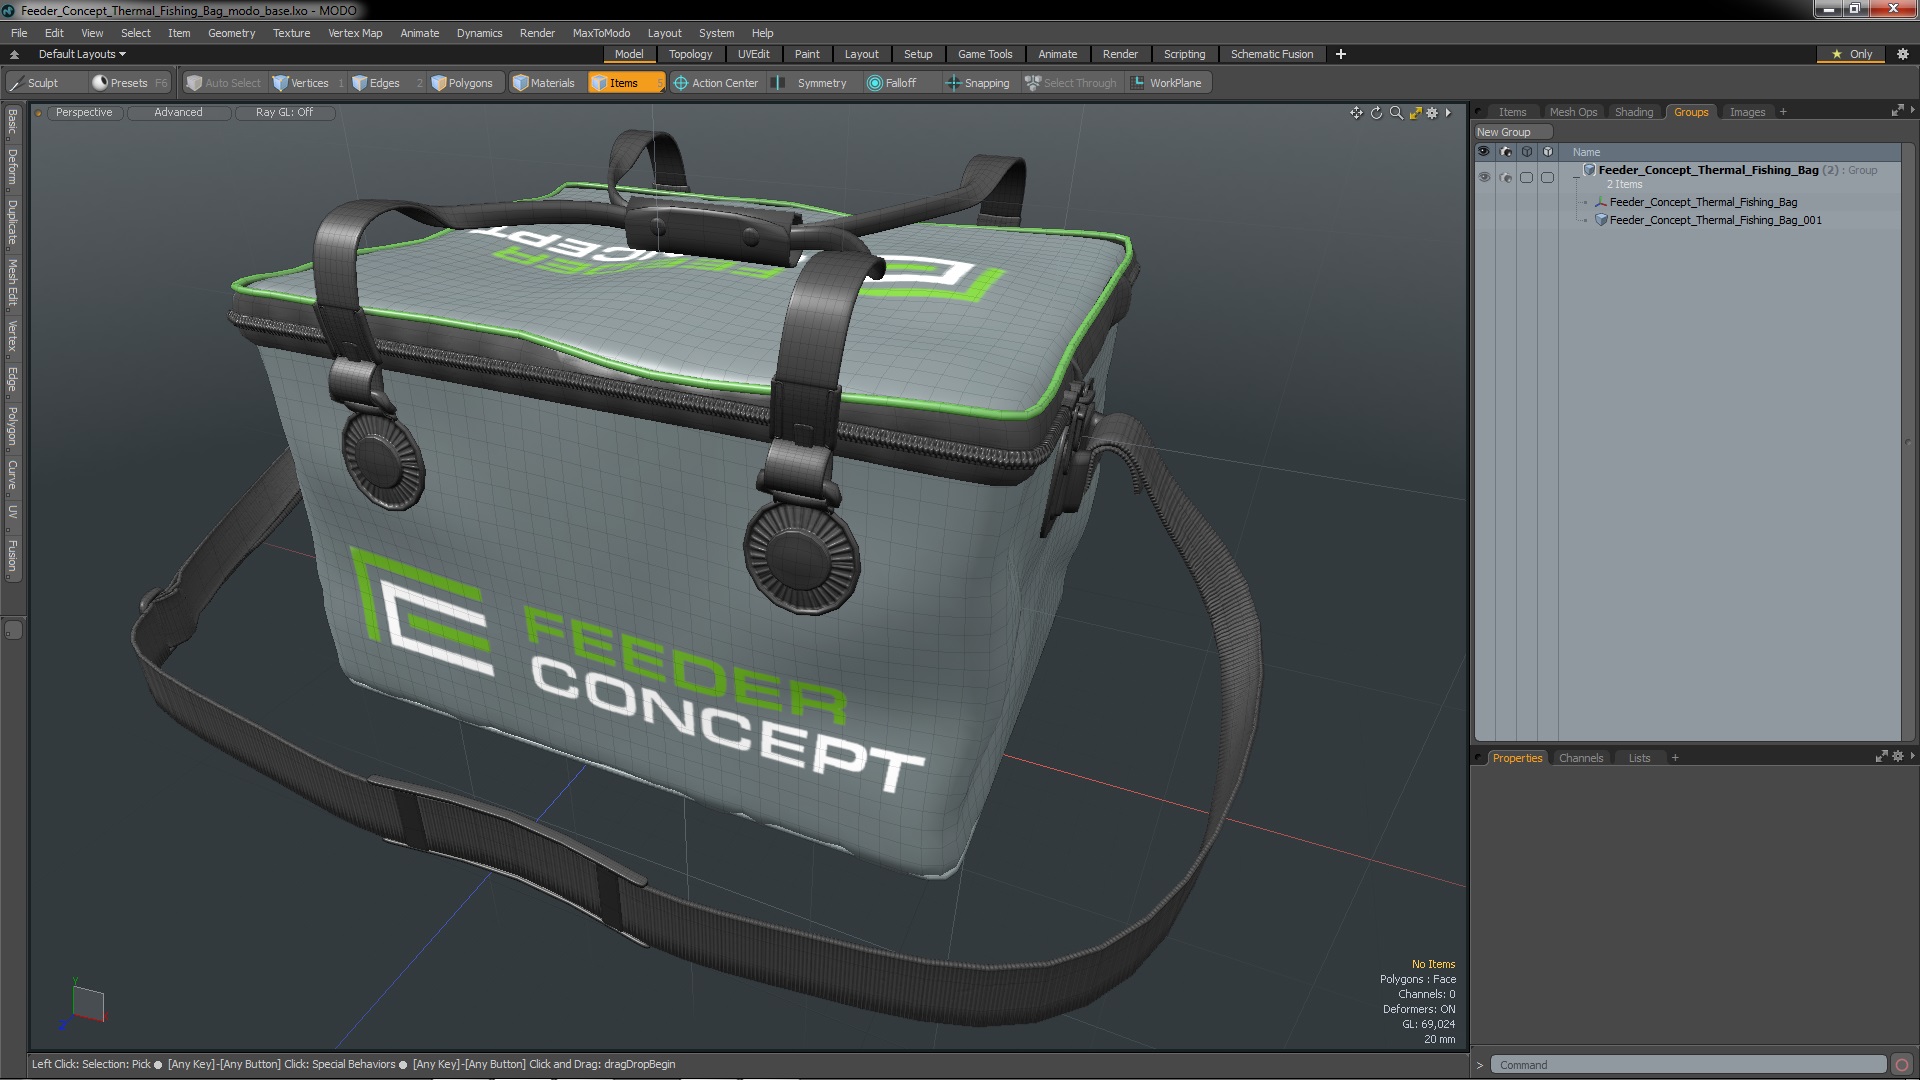The height and width of the screenshot is (1080, 1920).
Task: Click the render camera column header icon
Action: point(1506,152)
